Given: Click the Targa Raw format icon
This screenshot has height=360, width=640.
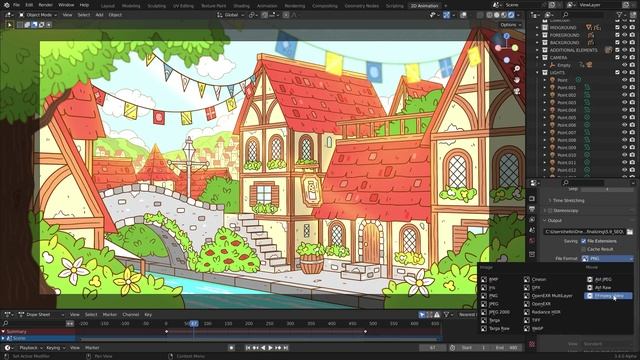Looking at the screenshot, I should click(484, 328).
